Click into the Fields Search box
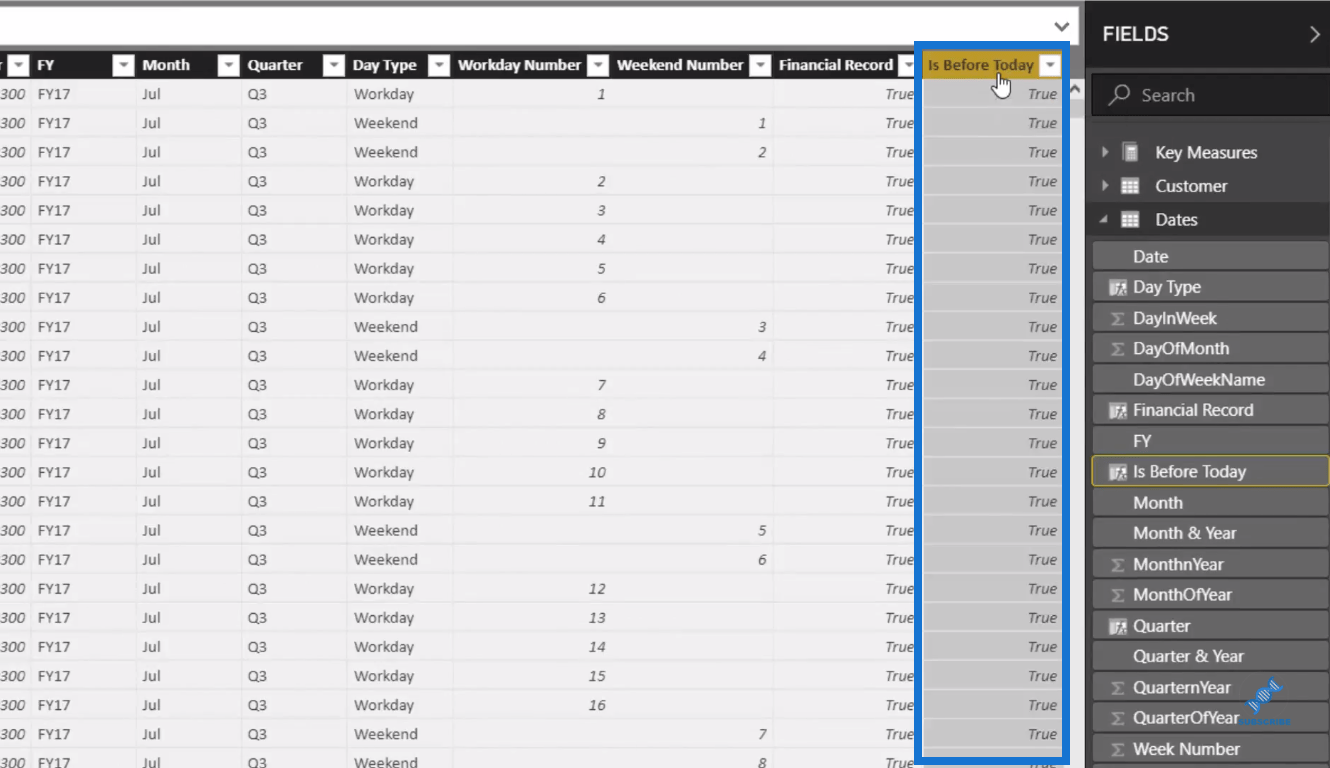Viewport: 1330px width, 768px height. [x=1211, y=95]
